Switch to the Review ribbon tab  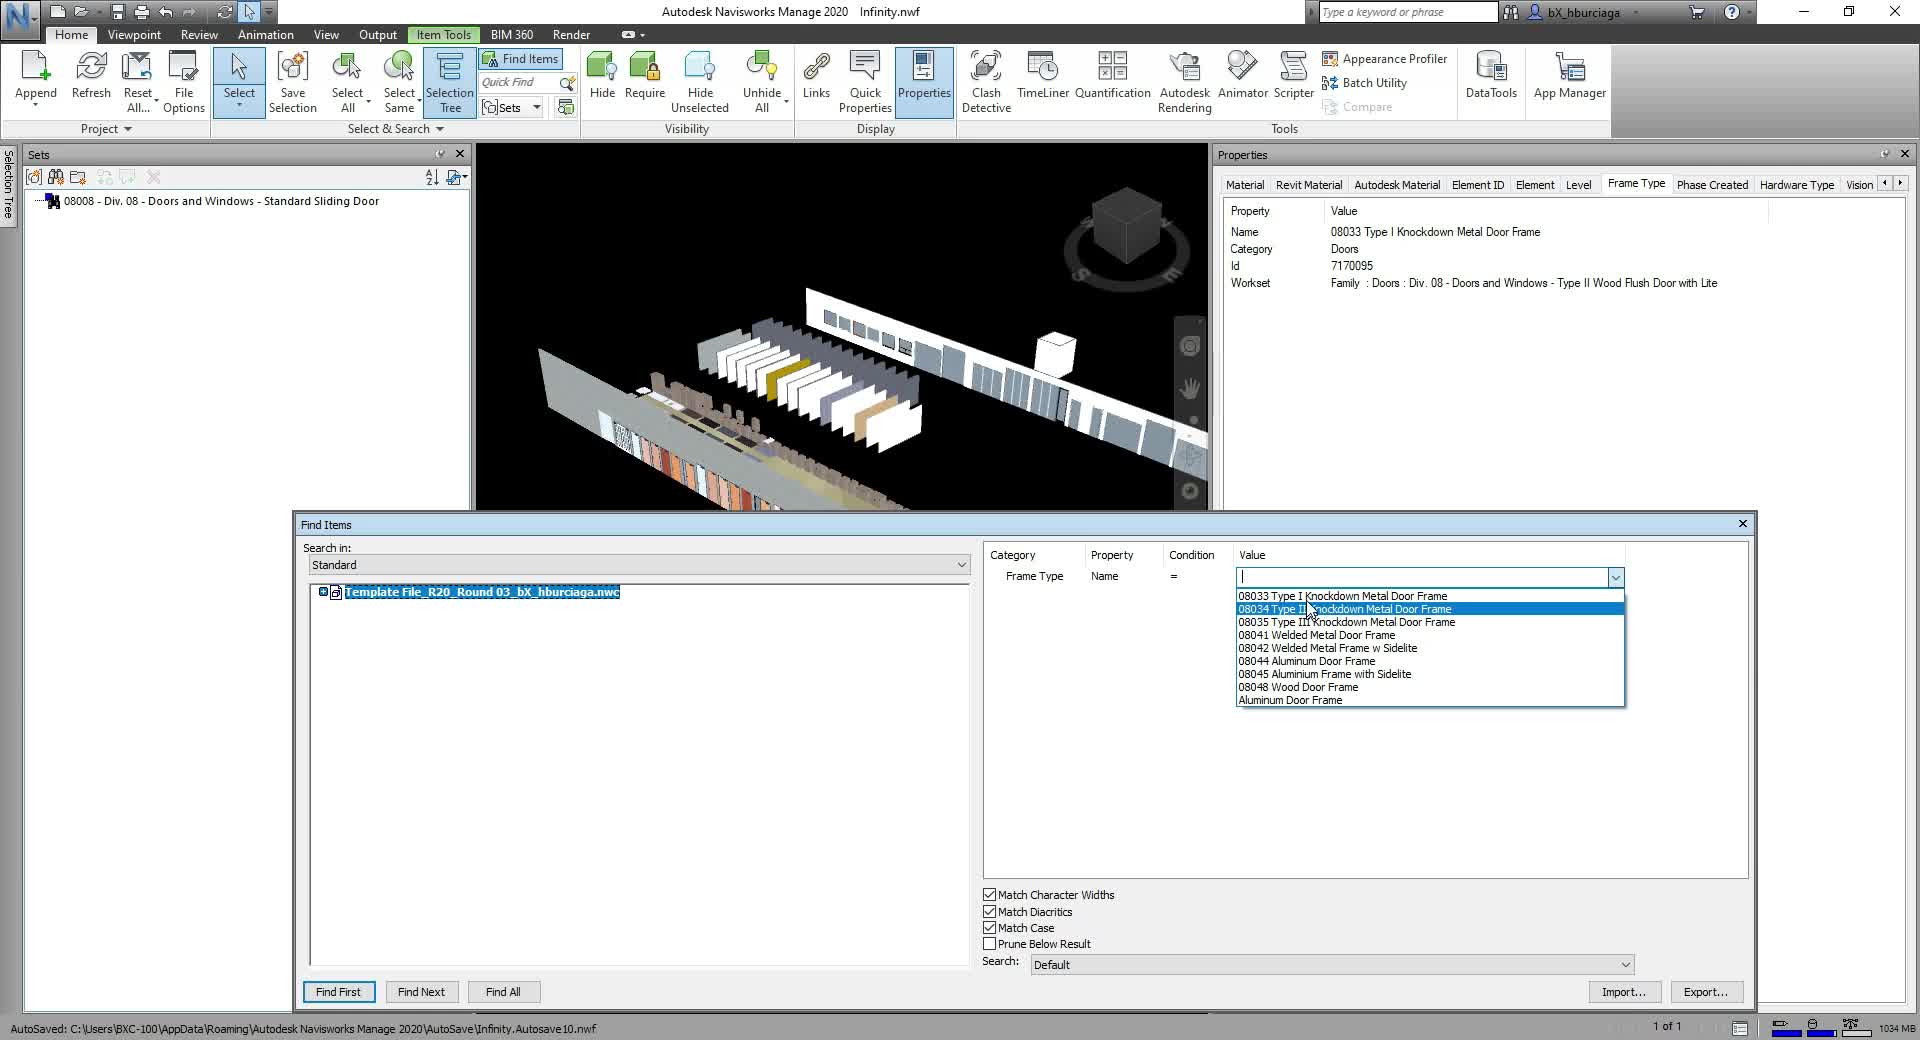pos(199,35)
